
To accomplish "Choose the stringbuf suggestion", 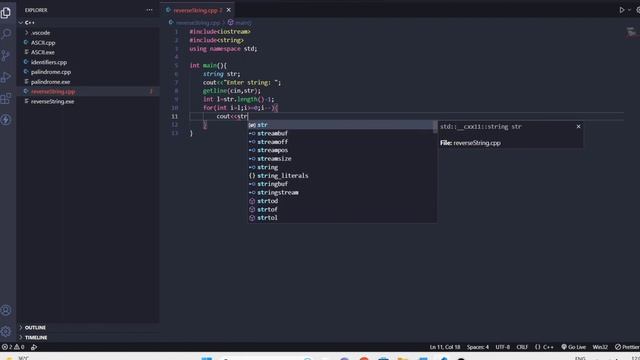I will click(x=342, y=184).
